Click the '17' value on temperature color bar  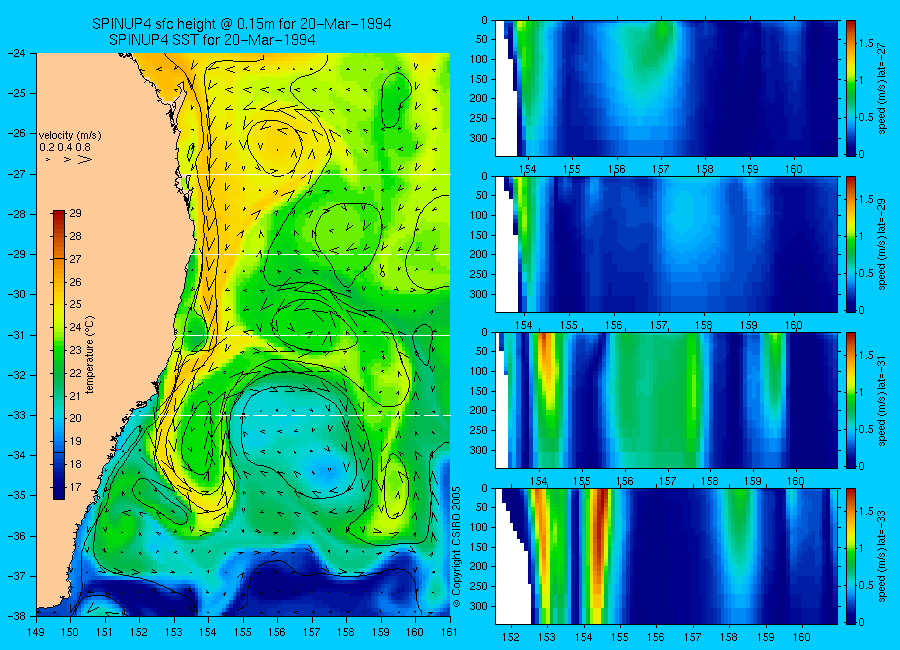coord(76,487)
